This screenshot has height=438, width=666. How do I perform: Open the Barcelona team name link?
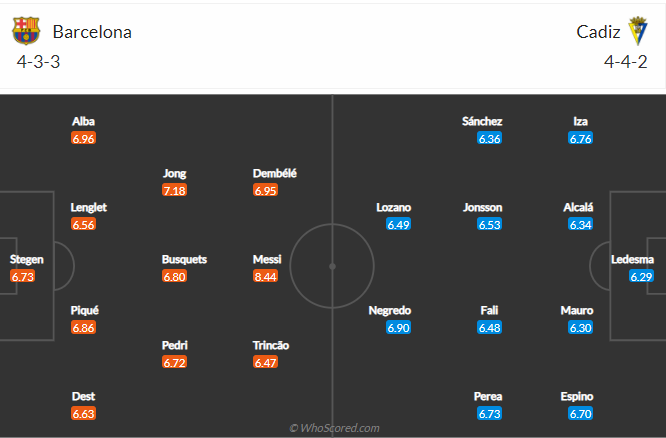point(92,31)
